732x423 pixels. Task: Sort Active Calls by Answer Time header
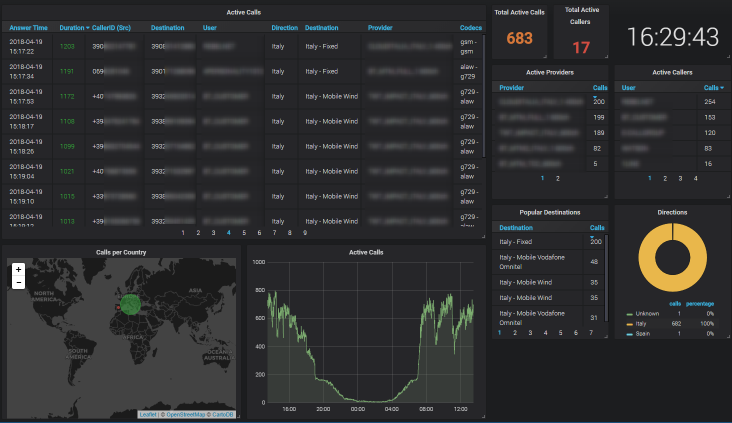(x=28, y=28)
